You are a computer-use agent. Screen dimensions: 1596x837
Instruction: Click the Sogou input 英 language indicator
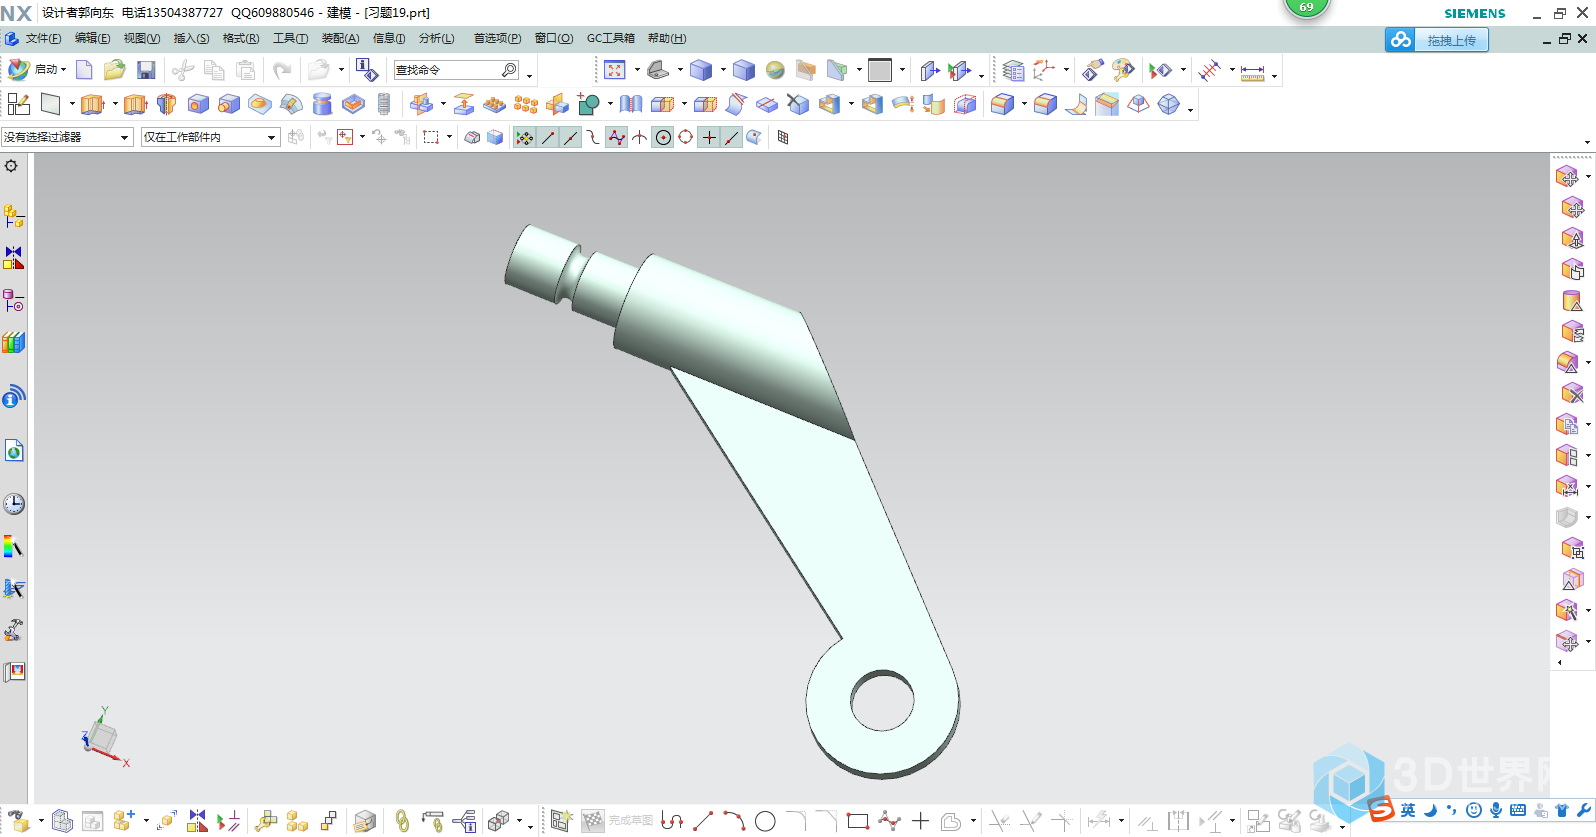pyautogui.click(x=1408, y=810)
